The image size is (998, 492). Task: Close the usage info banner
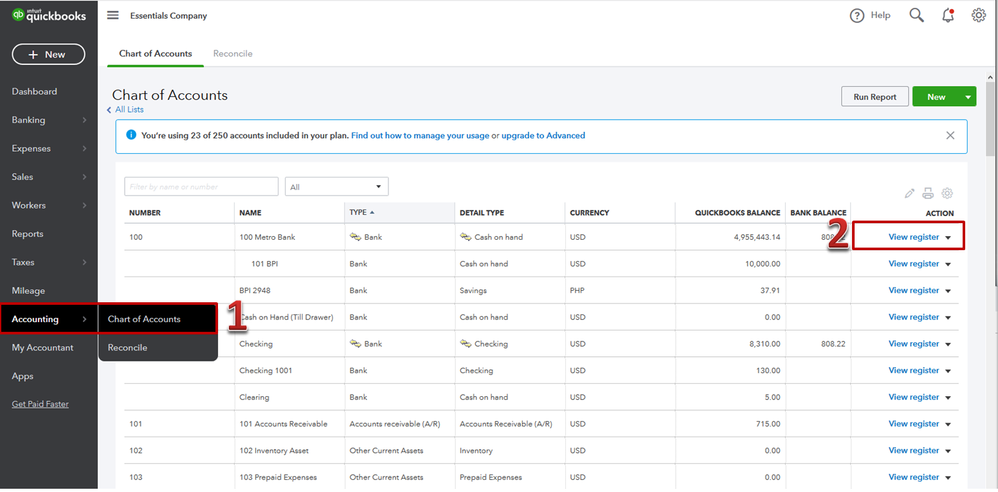point(950,136)
